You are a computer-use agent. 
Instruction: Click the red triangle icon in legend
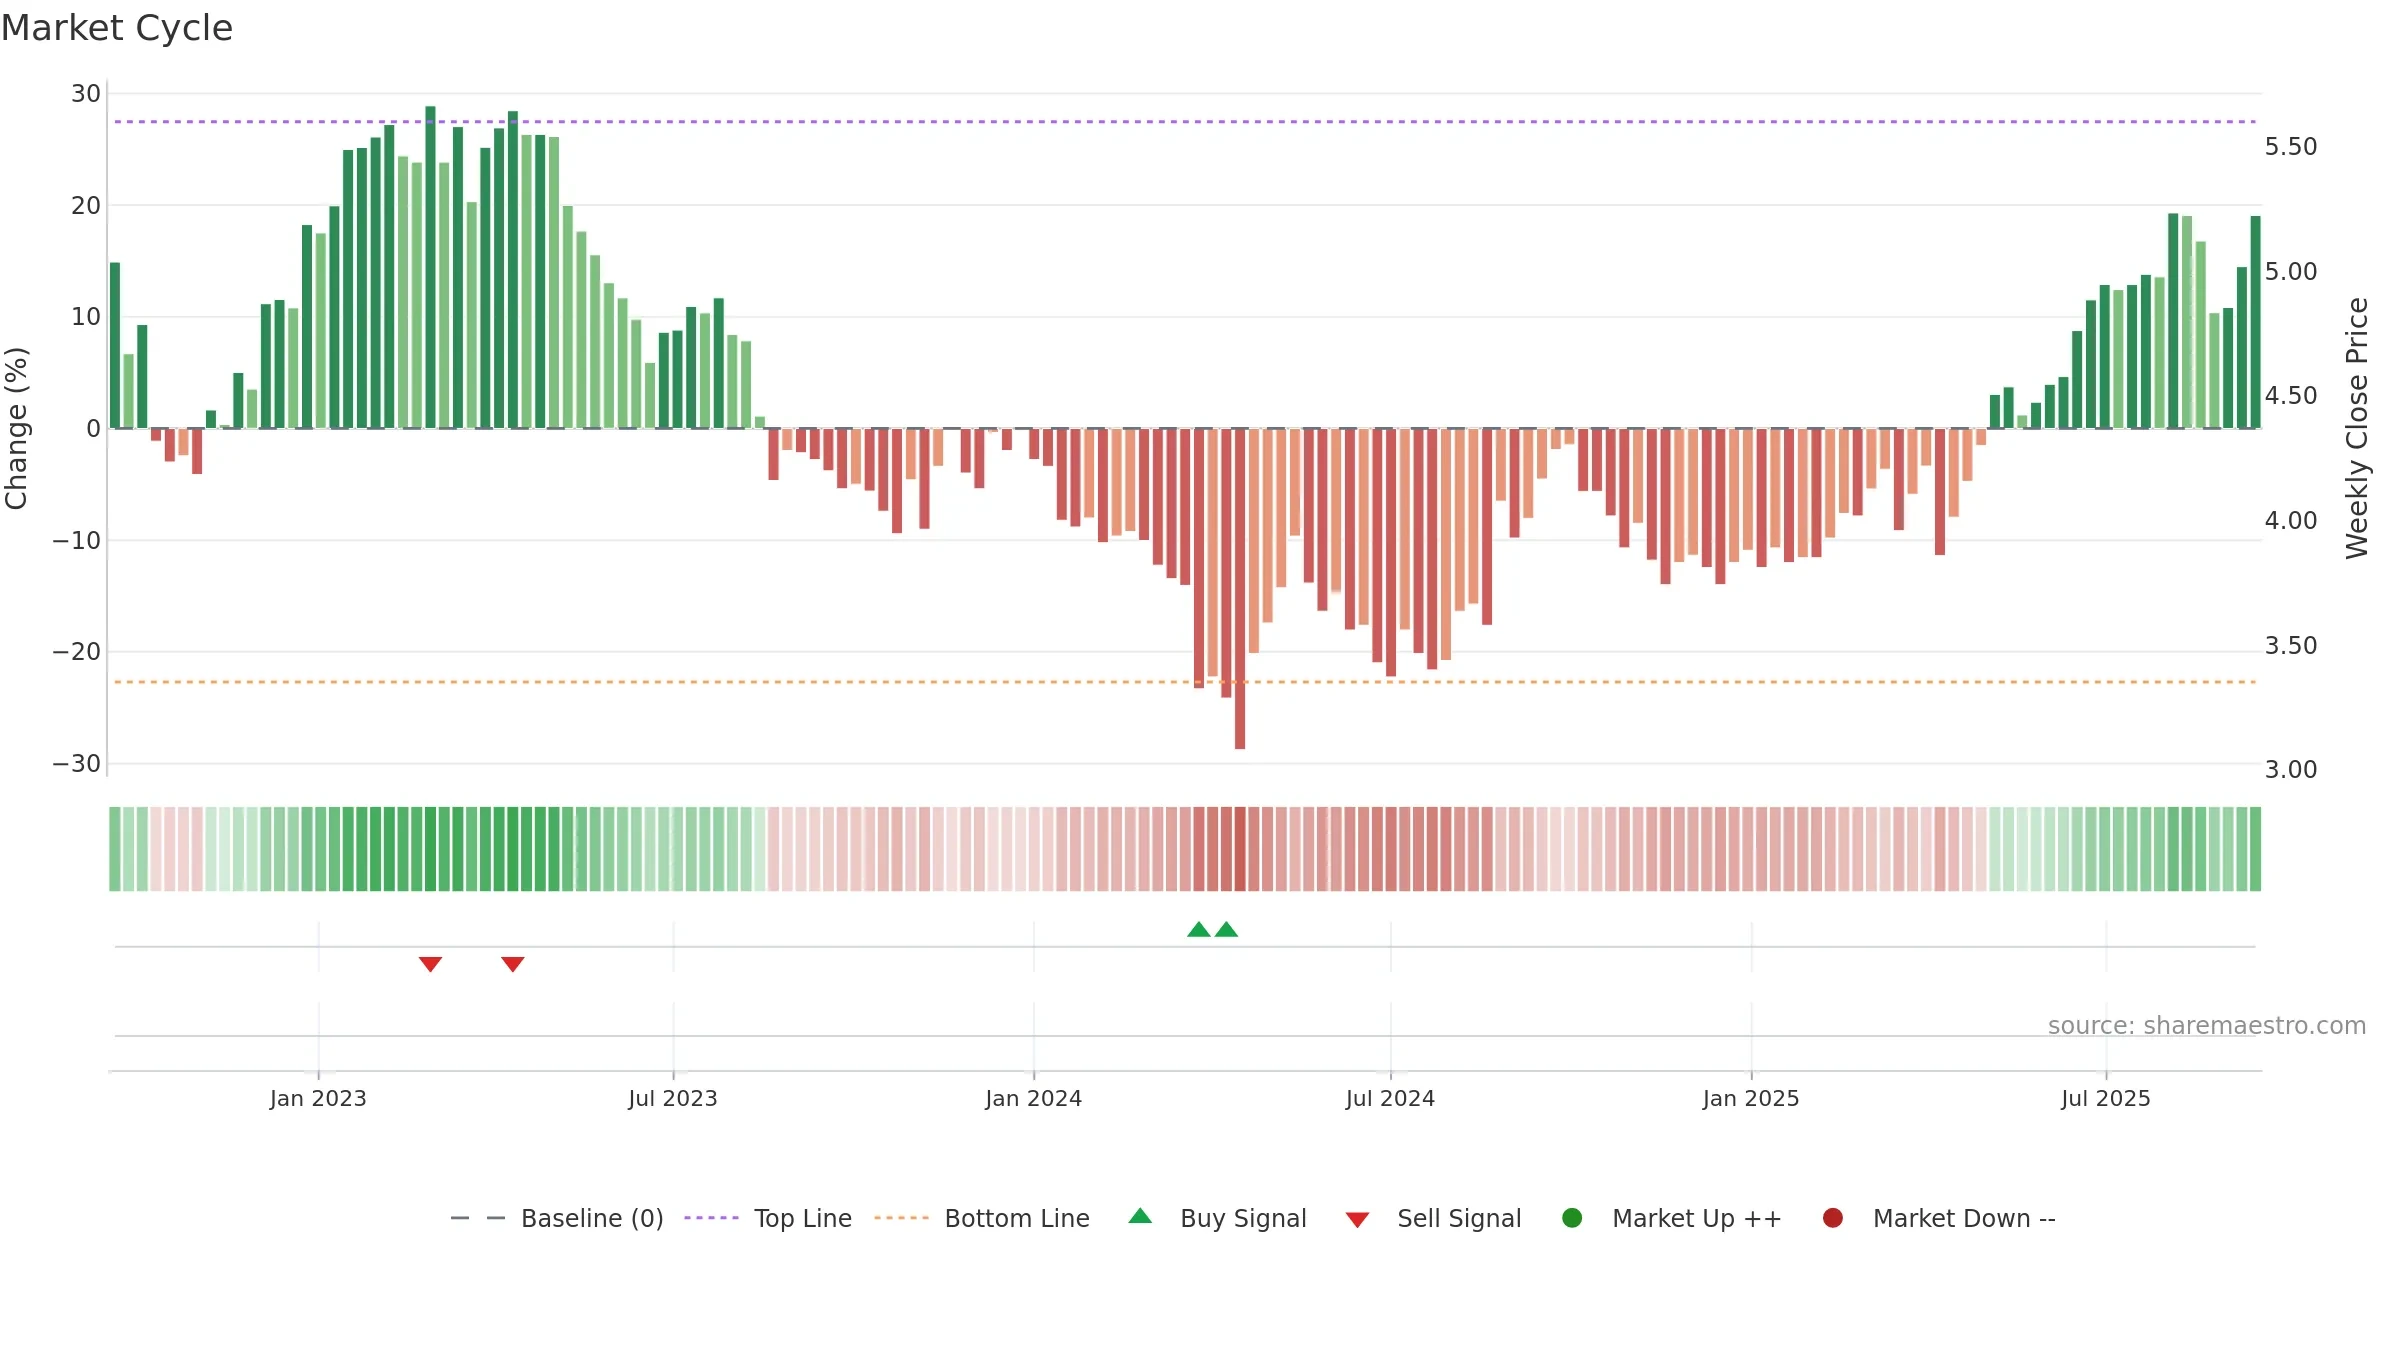[1357, 1220]
